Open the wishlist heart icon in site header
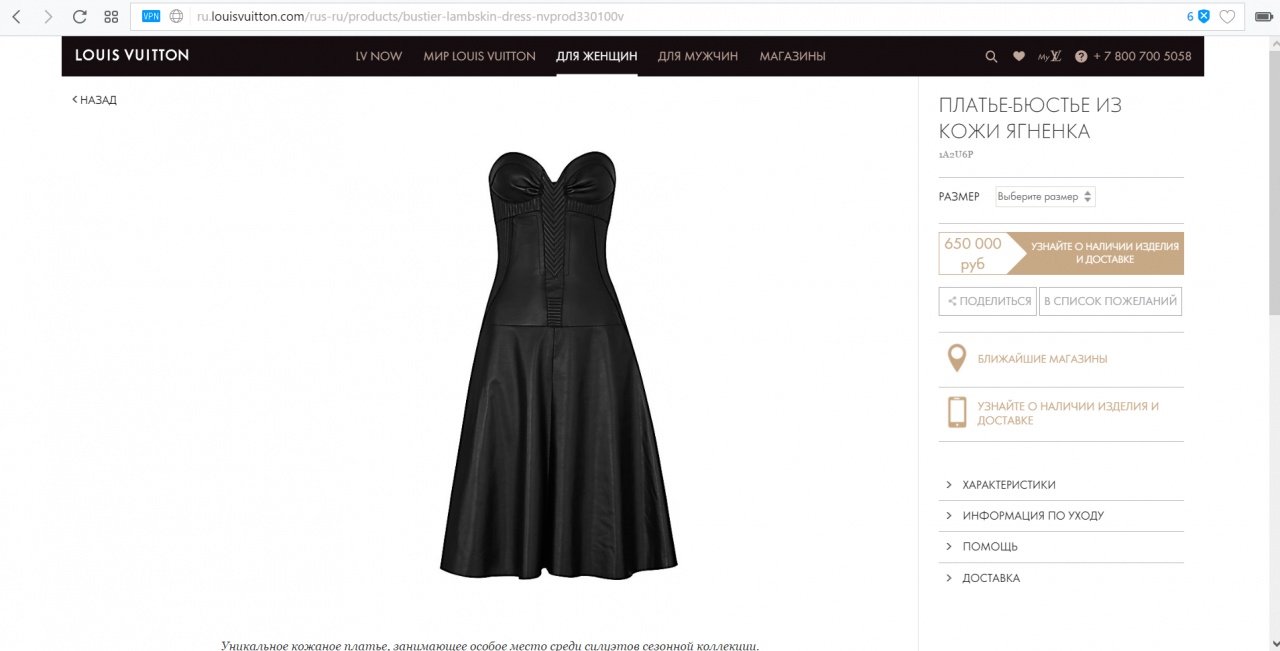Screen dimensions: 1280x651 pos(1019,57)
